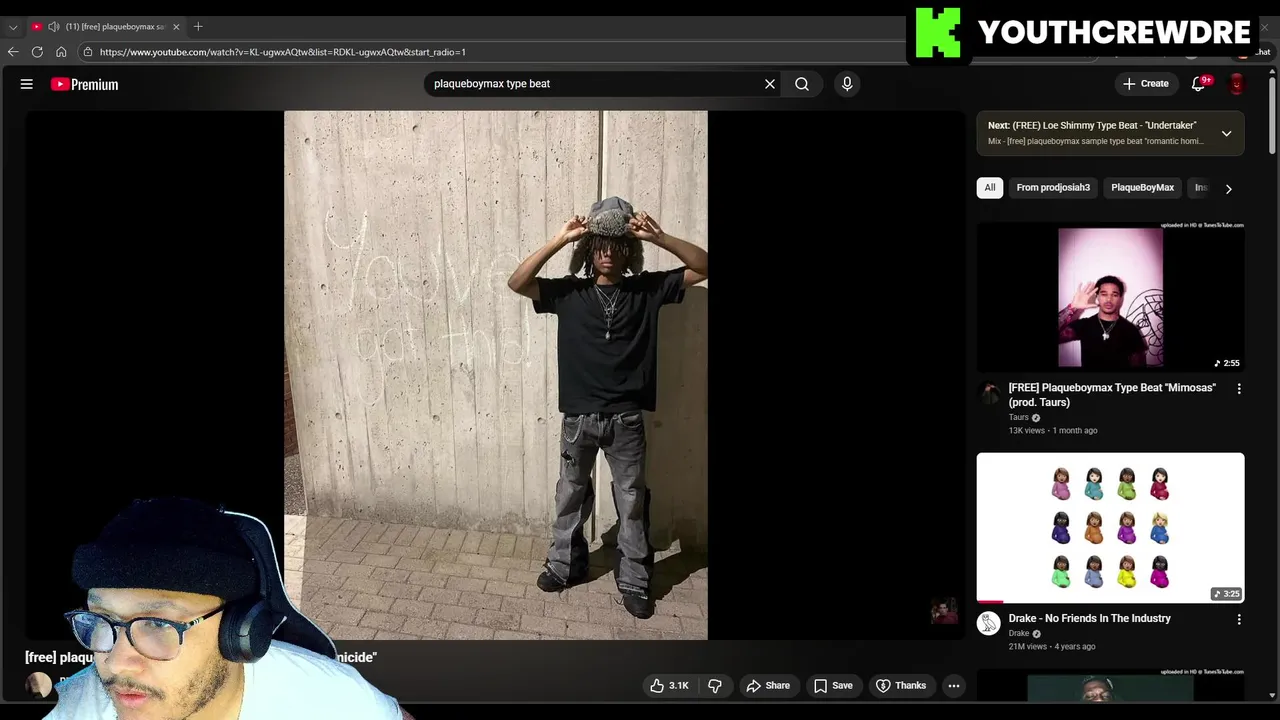The width and height of the screenshot is (1280, 720).
Task: Click the Thanks button
Action: pos(901,685)
